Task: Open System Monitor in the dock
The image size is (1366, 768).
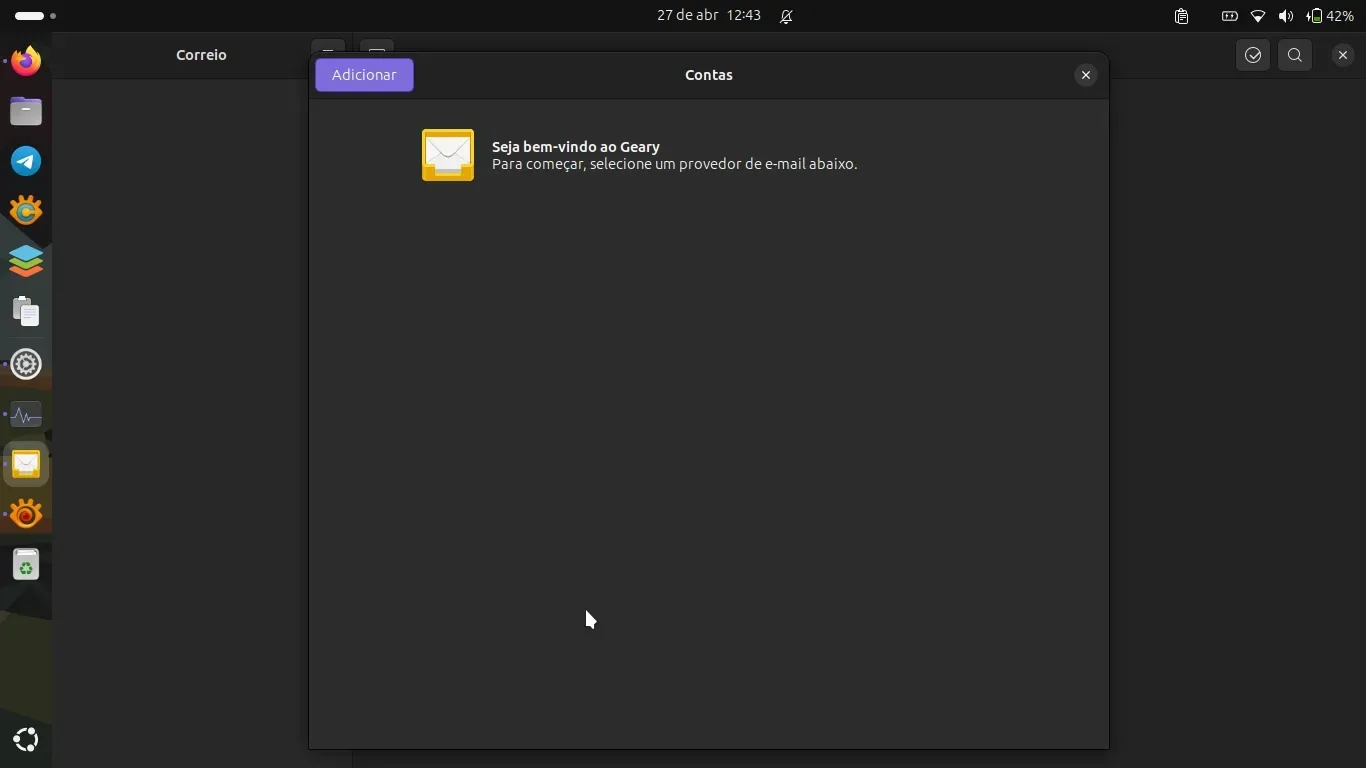Action: point(26,414)
